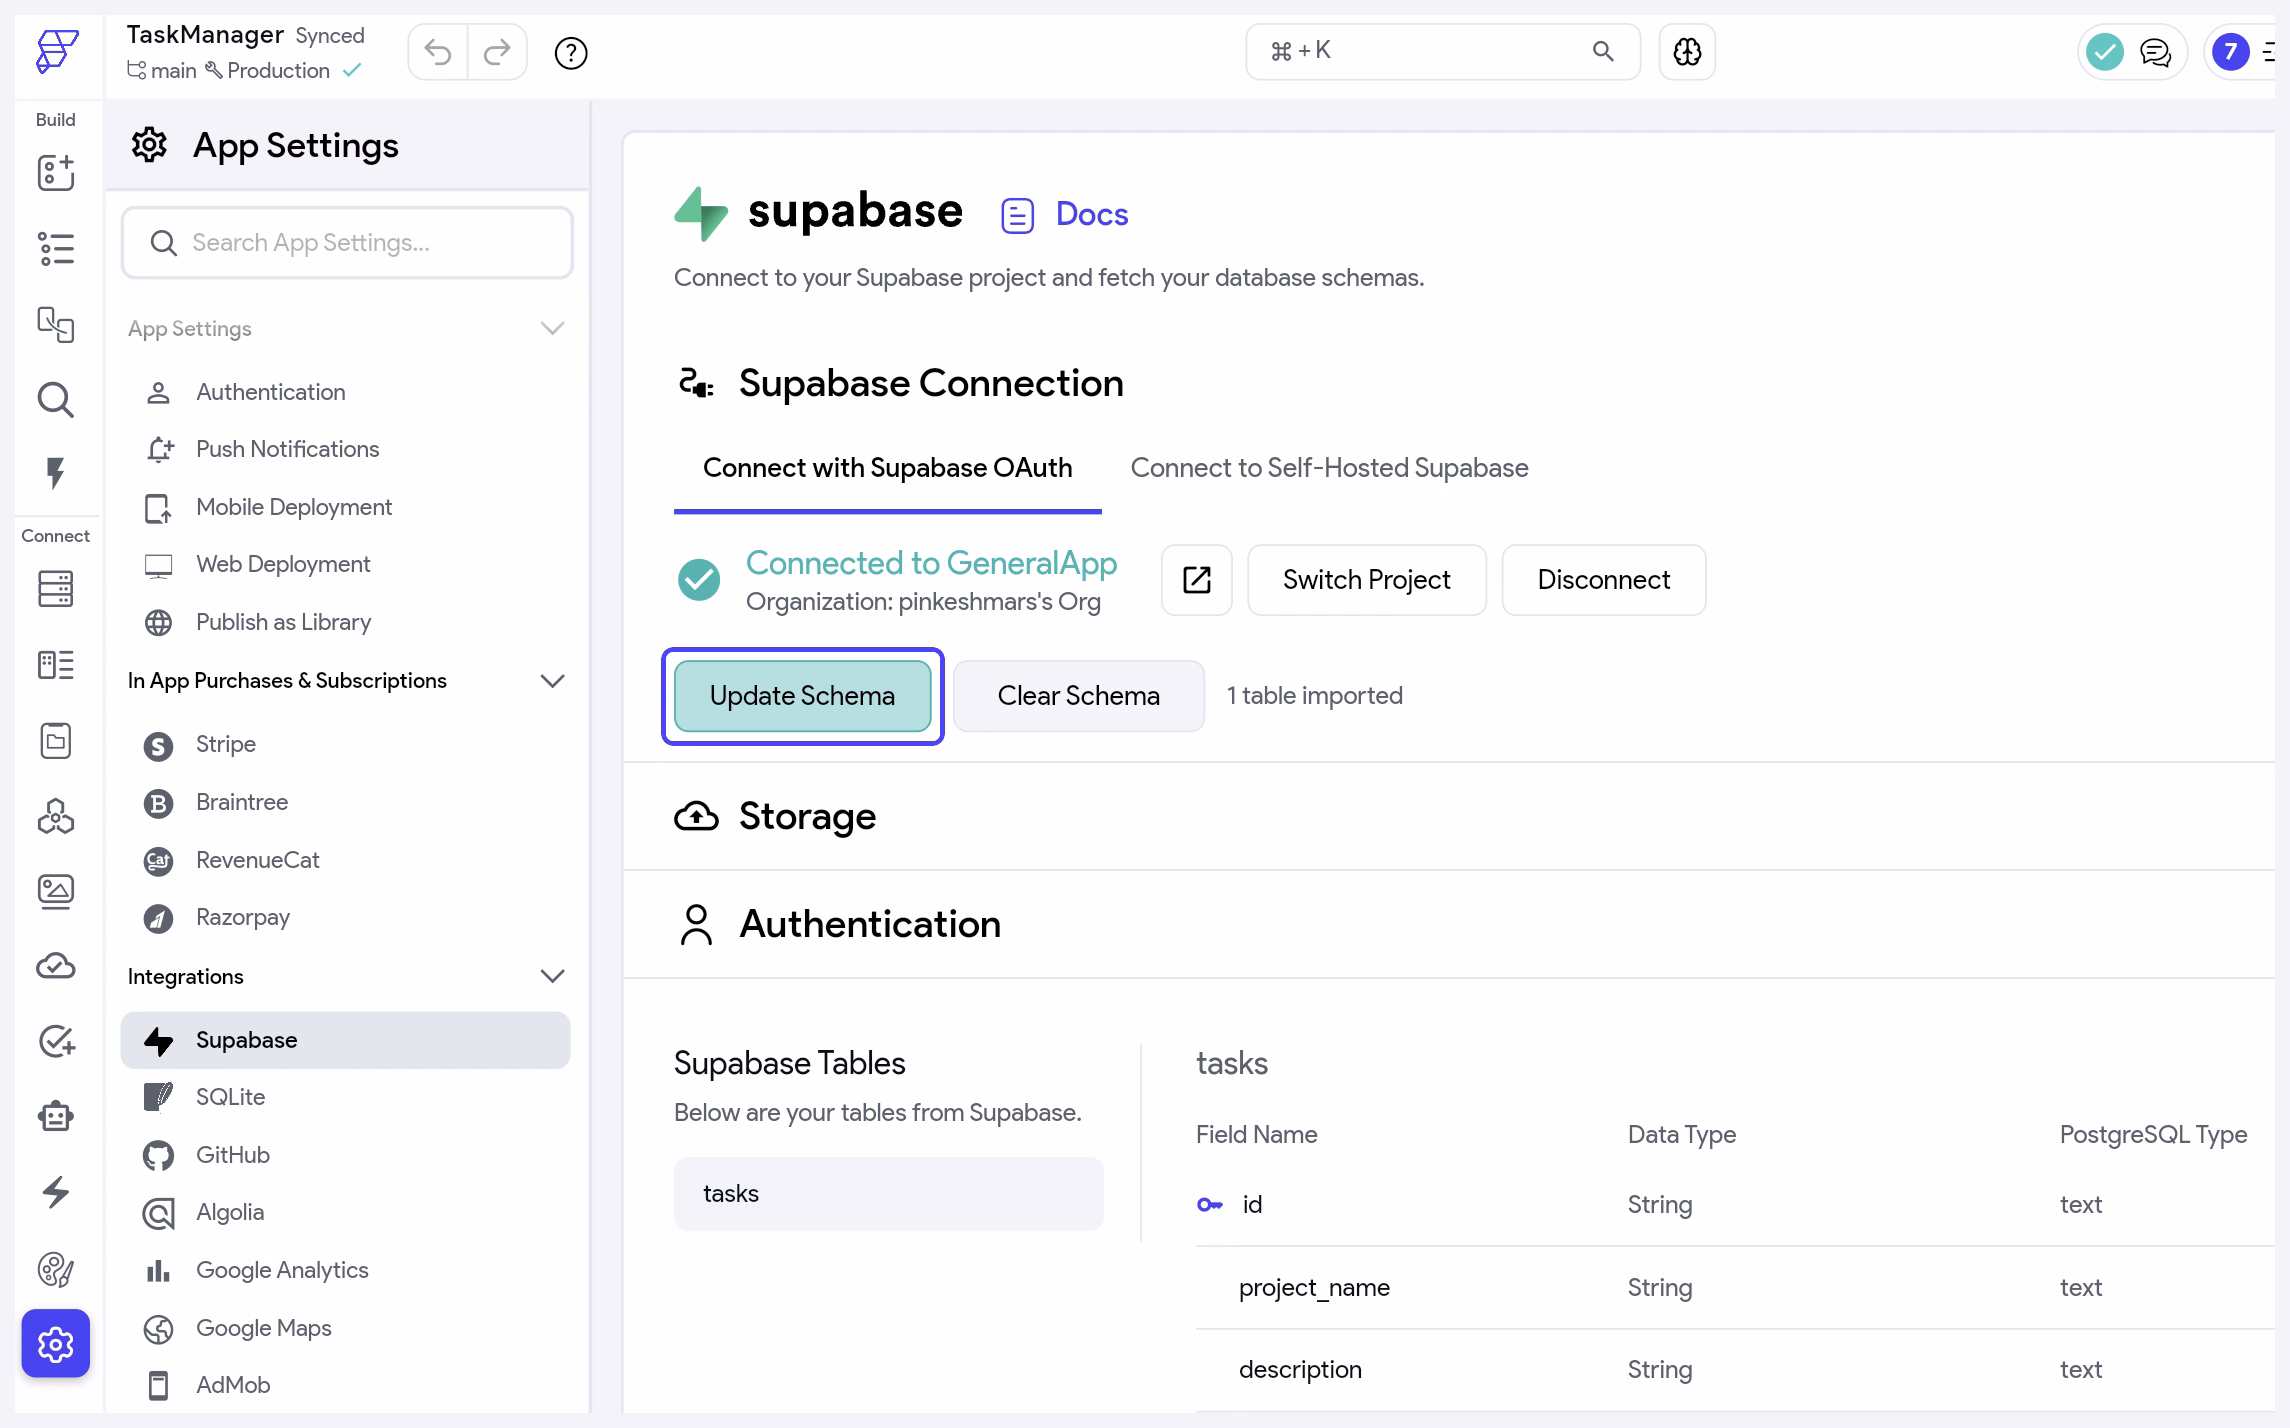Open Google Maps integration settings

point(346,1328)
